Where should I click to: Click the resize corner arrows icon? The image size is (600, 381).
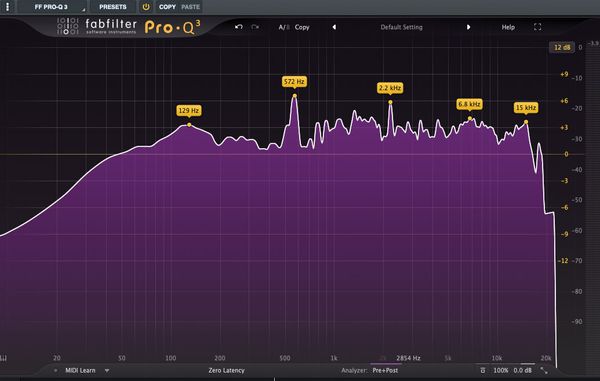click(544, 370)
